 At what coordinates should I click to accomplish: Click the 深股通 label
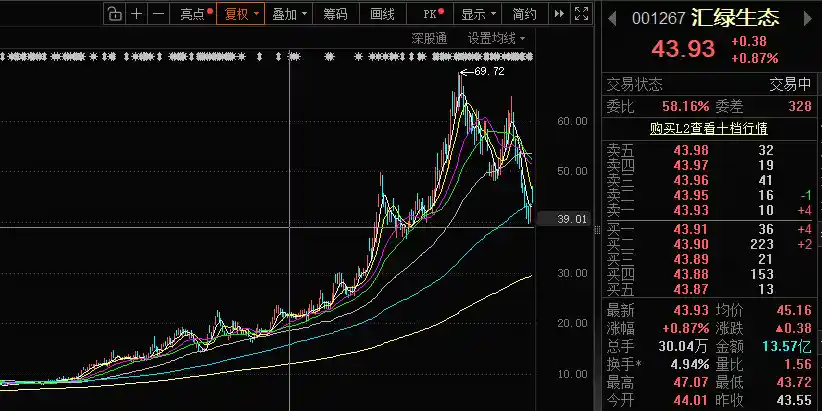tap(429, 38)
